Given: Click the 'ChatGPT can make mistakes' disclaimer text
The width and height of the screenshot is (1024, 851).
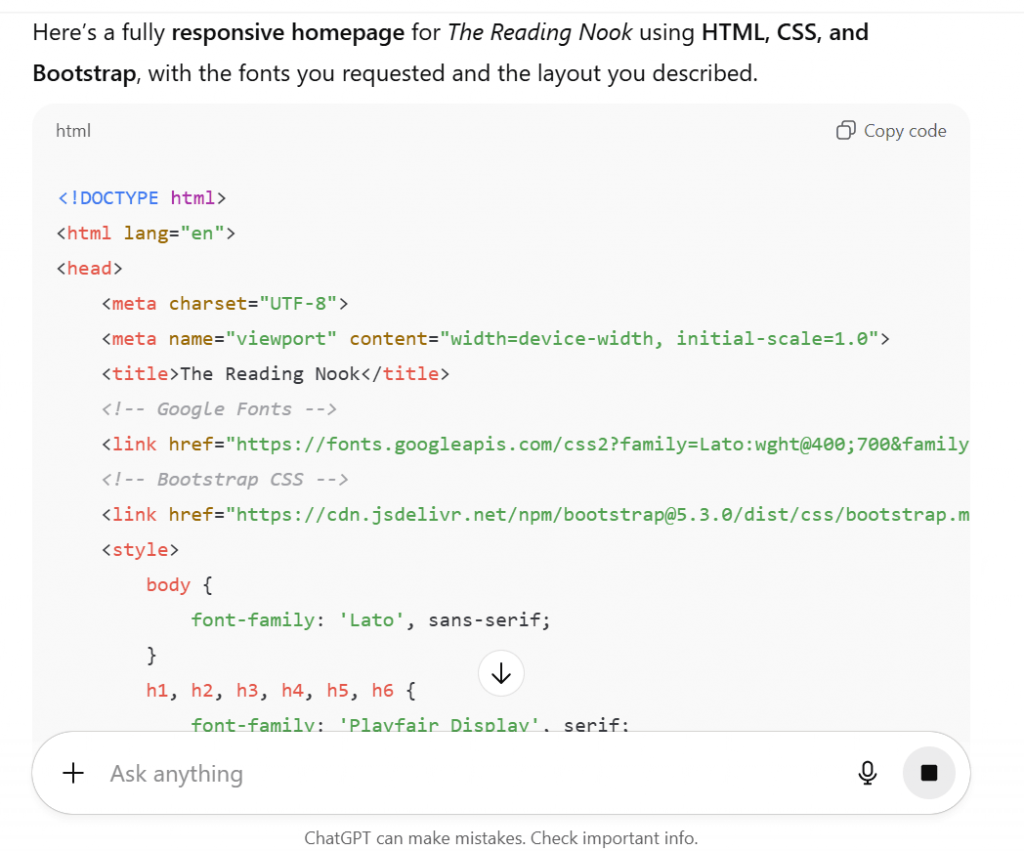Looking at the screenshot, I should [x=500, y=838].
